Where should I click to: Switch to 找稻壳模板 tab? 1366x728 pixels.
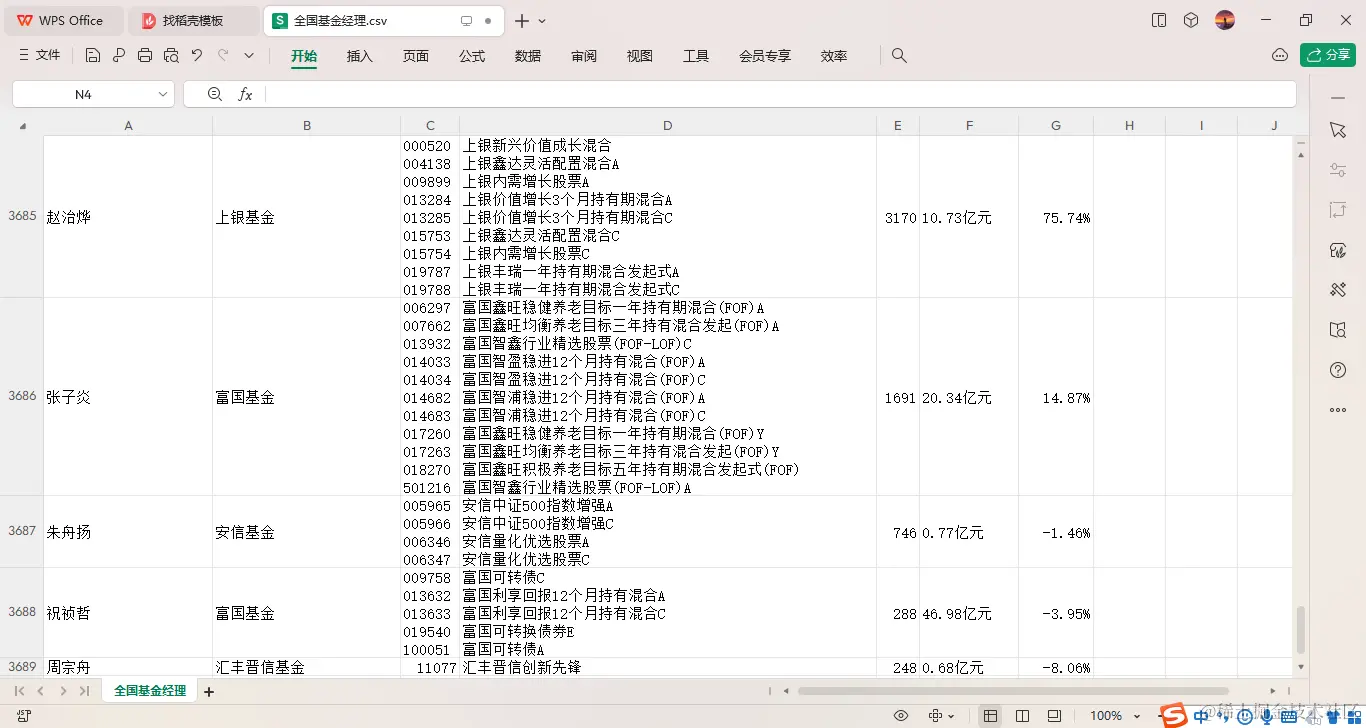coord(195,20)
